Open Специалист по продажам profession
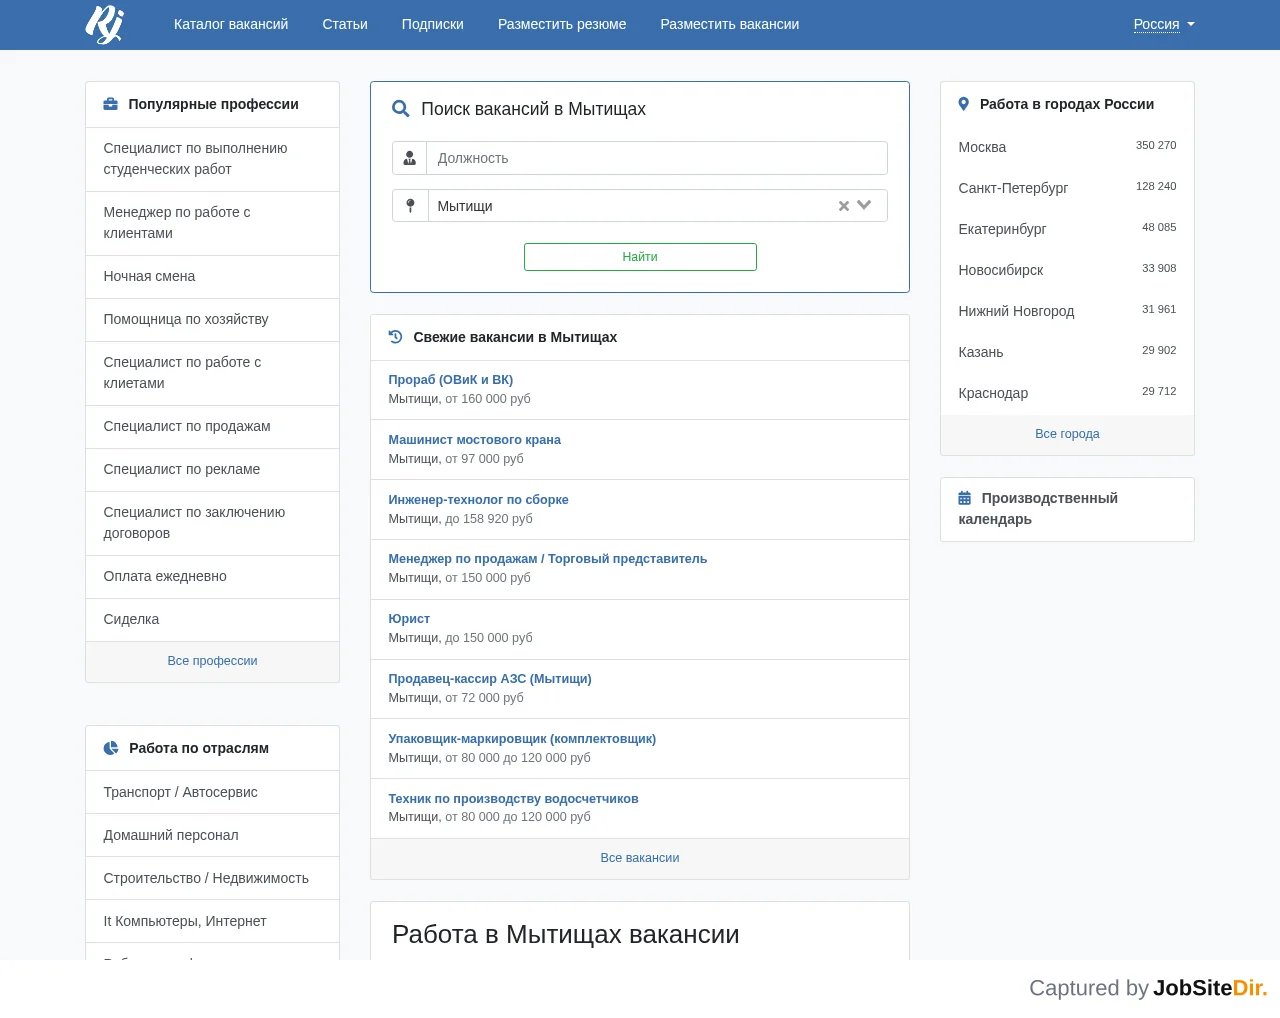Viewport: 1280px width, 1018px height. point(212,427)
